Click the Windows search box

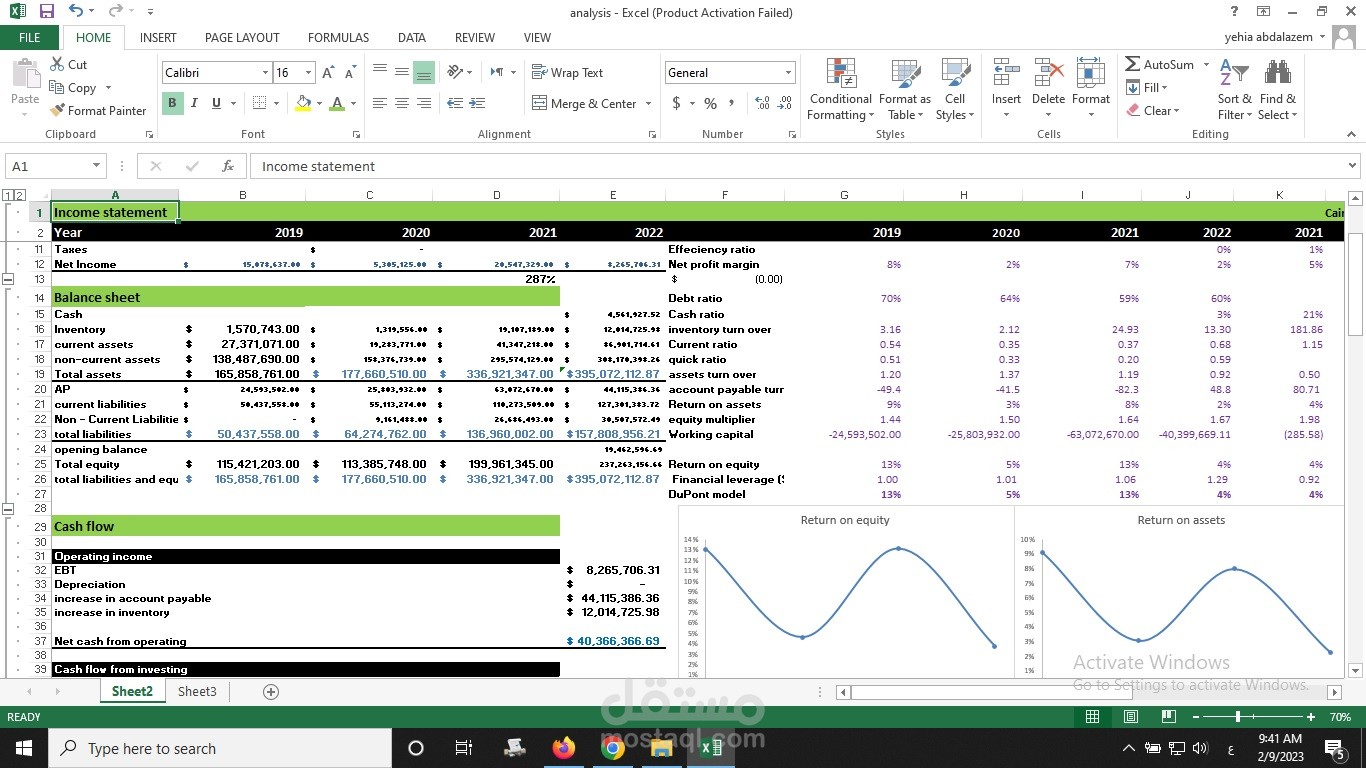point(220,748)
